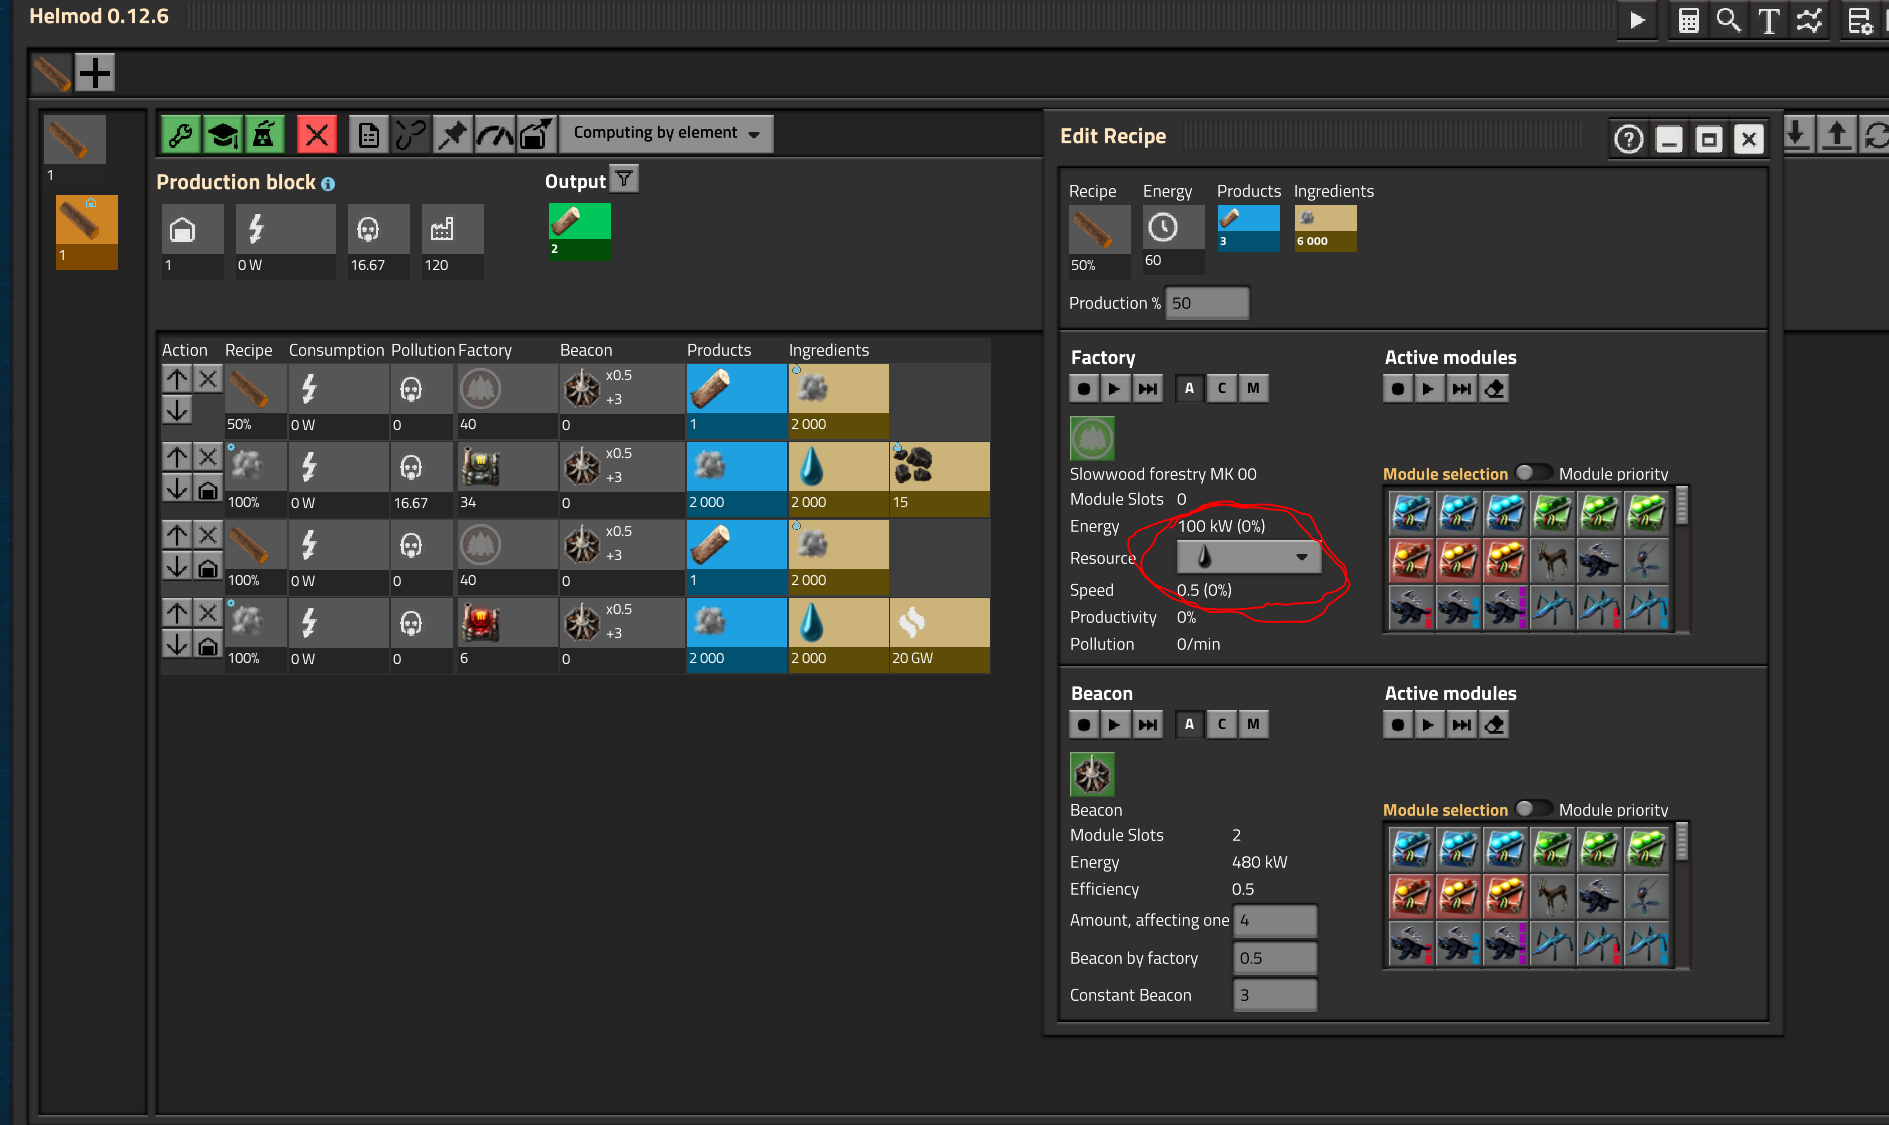Toggle Beacon Module selection / priority switch

click(1533, 809)
